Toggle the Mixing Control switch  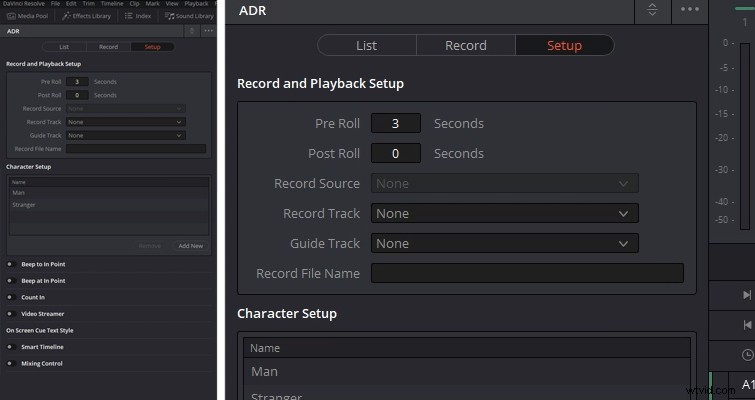pos(11,363)
